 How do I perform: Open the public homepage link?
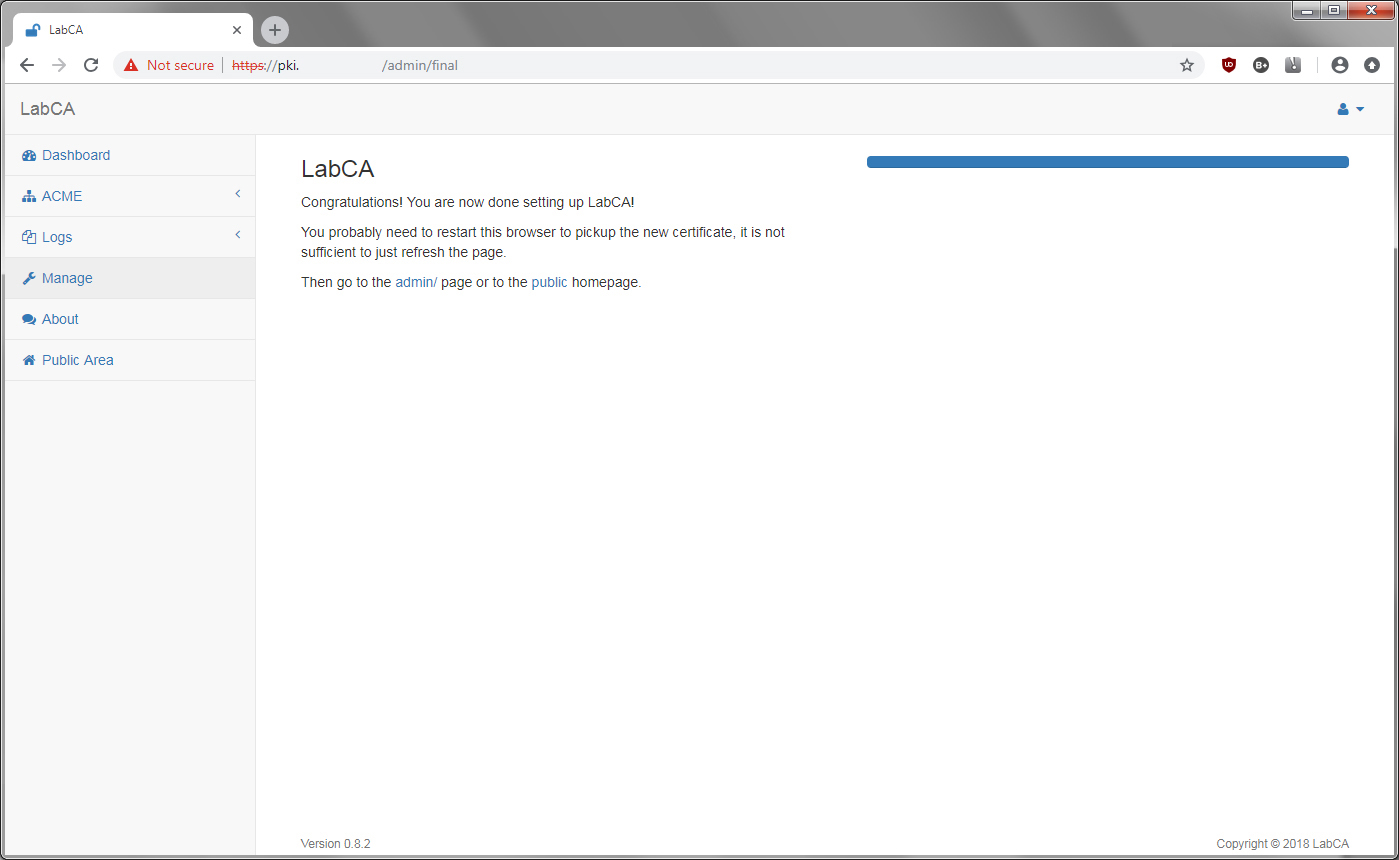tap(549, 282)
